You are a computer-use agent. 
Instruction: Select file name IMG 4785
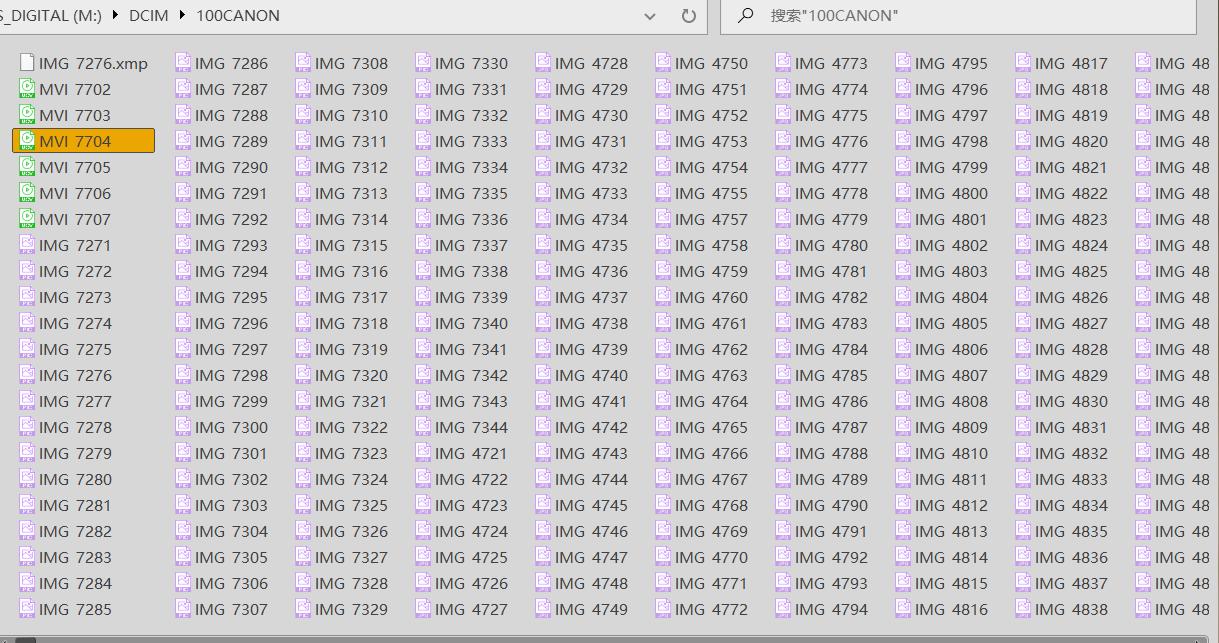tap(832, 375)
